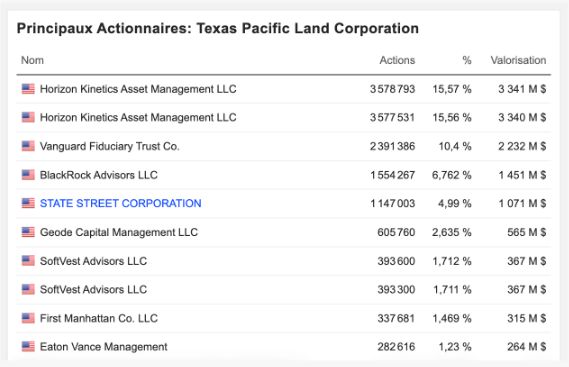Select the Horizon Kinetics row with 3 577 531 shares
569x367 pixels.
(284, 117)
